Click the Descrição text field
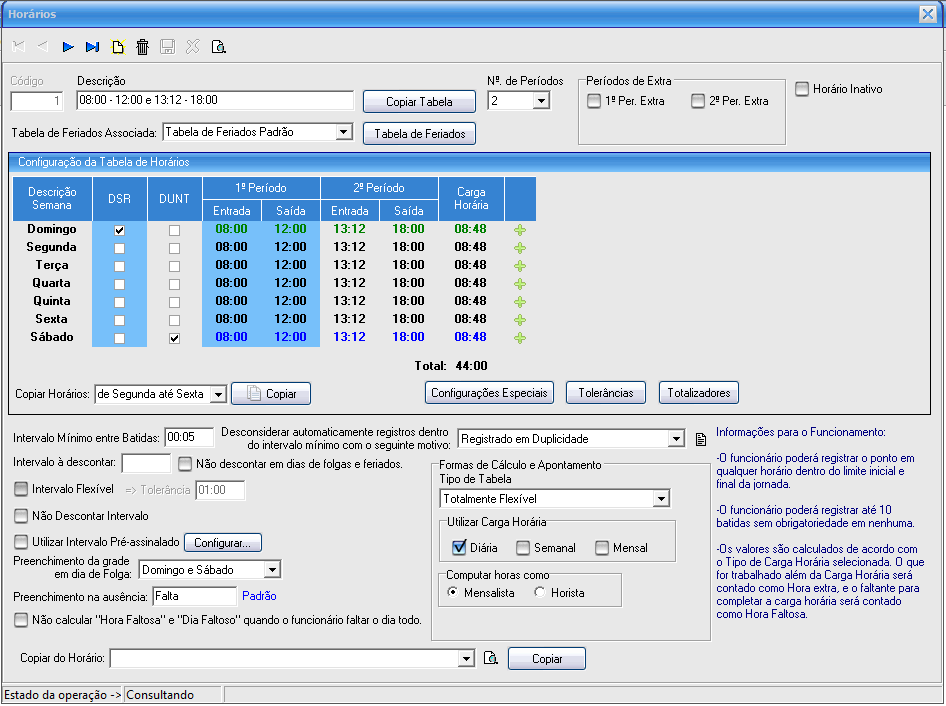946x706 pixels. point(215,101)
